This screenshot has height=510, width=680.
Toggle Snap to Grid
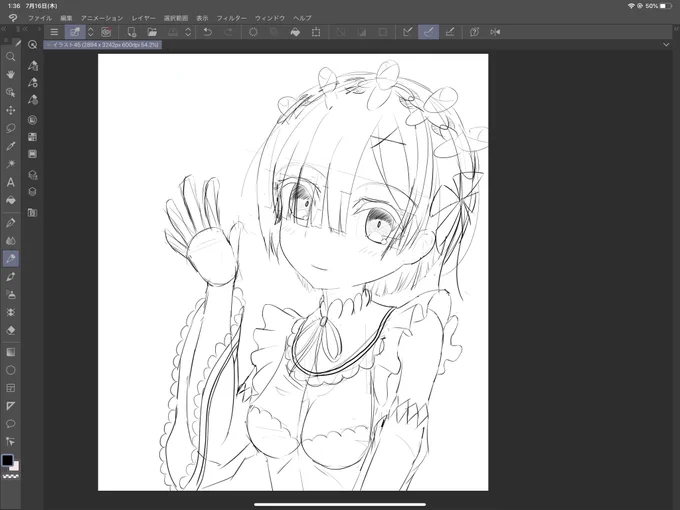coord(450,32)
